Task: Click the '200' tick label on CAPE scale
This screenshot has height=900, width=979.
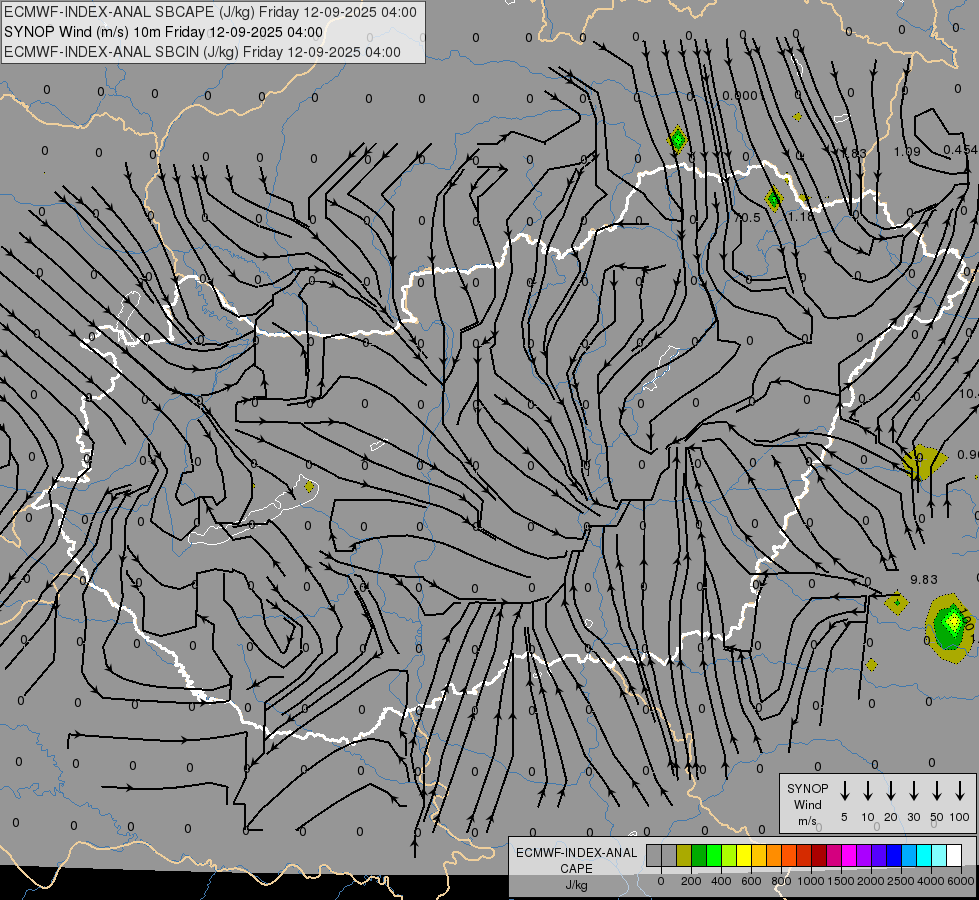Action: (x=691, y=881)
